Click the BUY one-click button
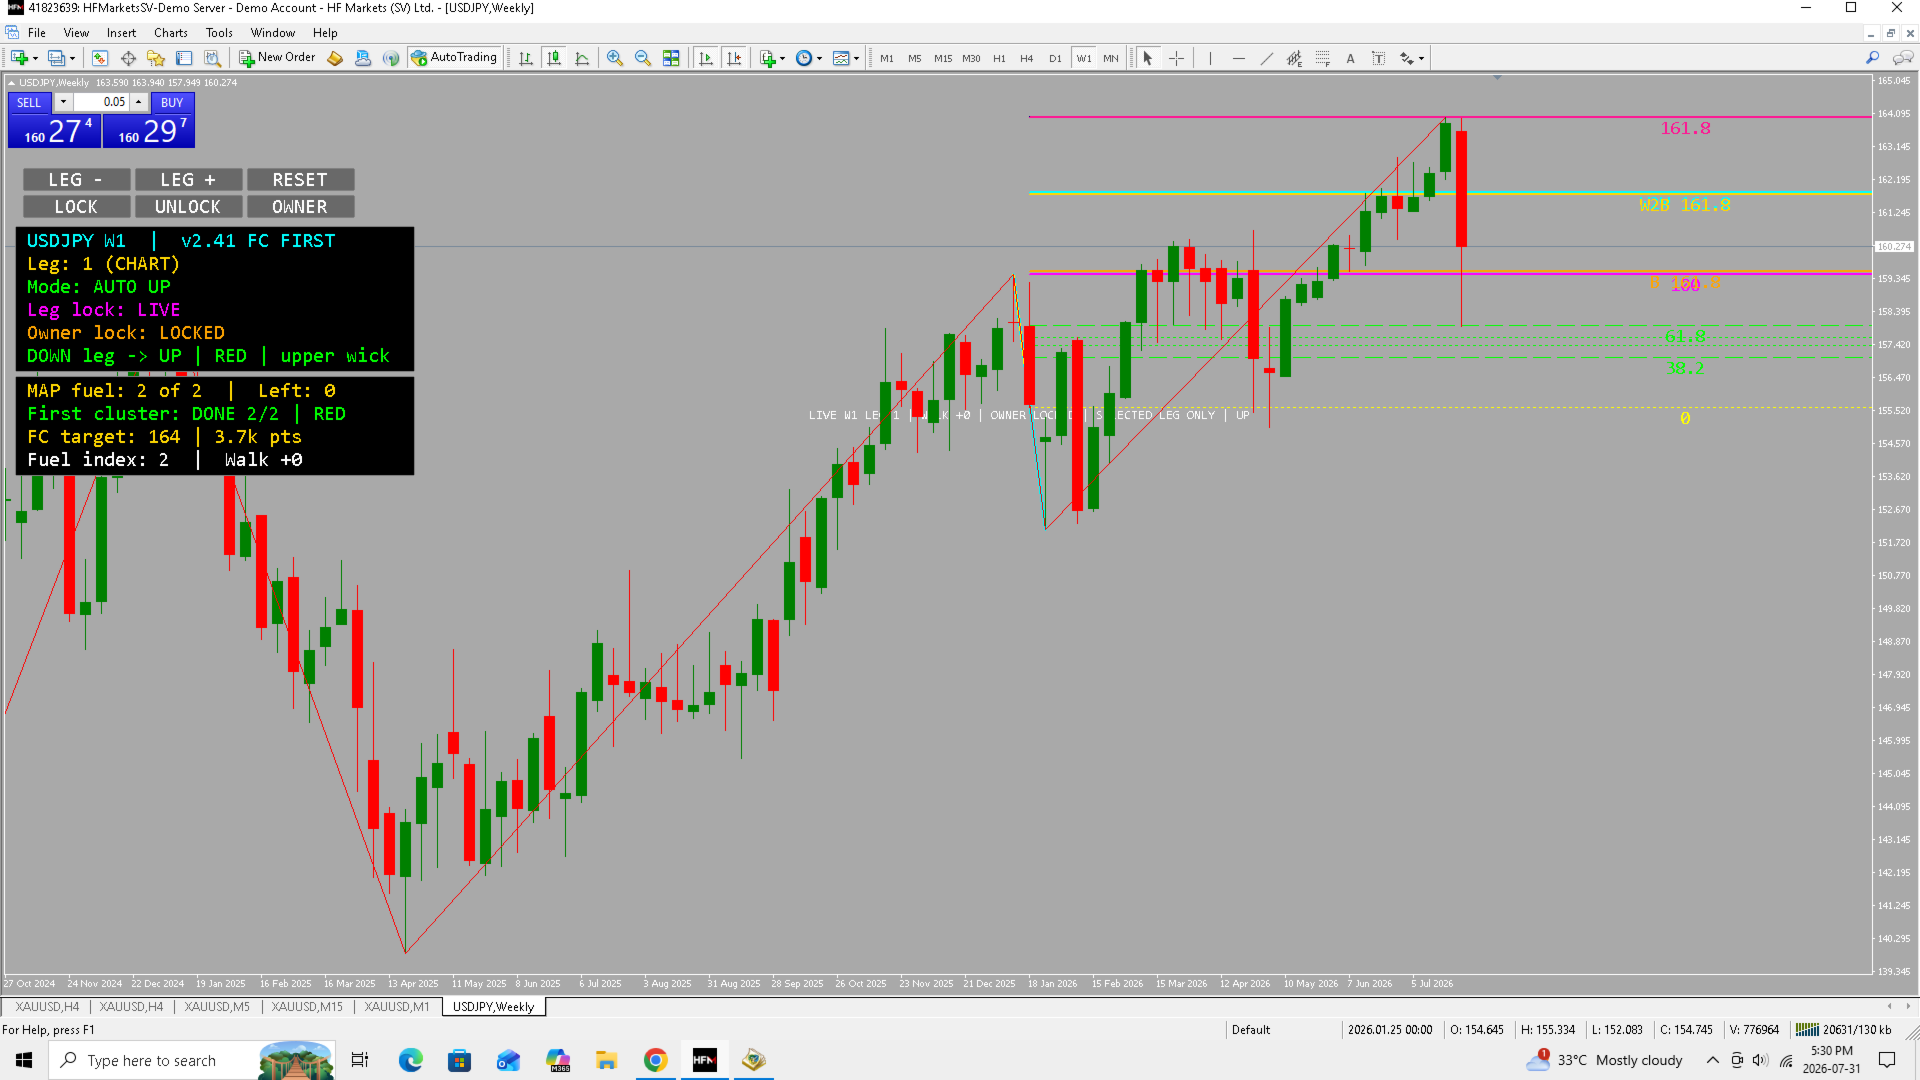 pos(149,131)
